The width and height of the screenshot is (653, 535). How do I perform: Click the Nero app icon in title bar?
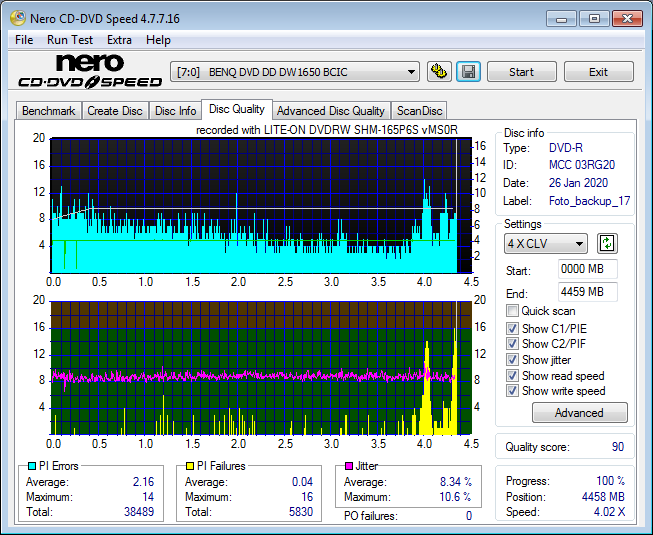click(18, 18)
